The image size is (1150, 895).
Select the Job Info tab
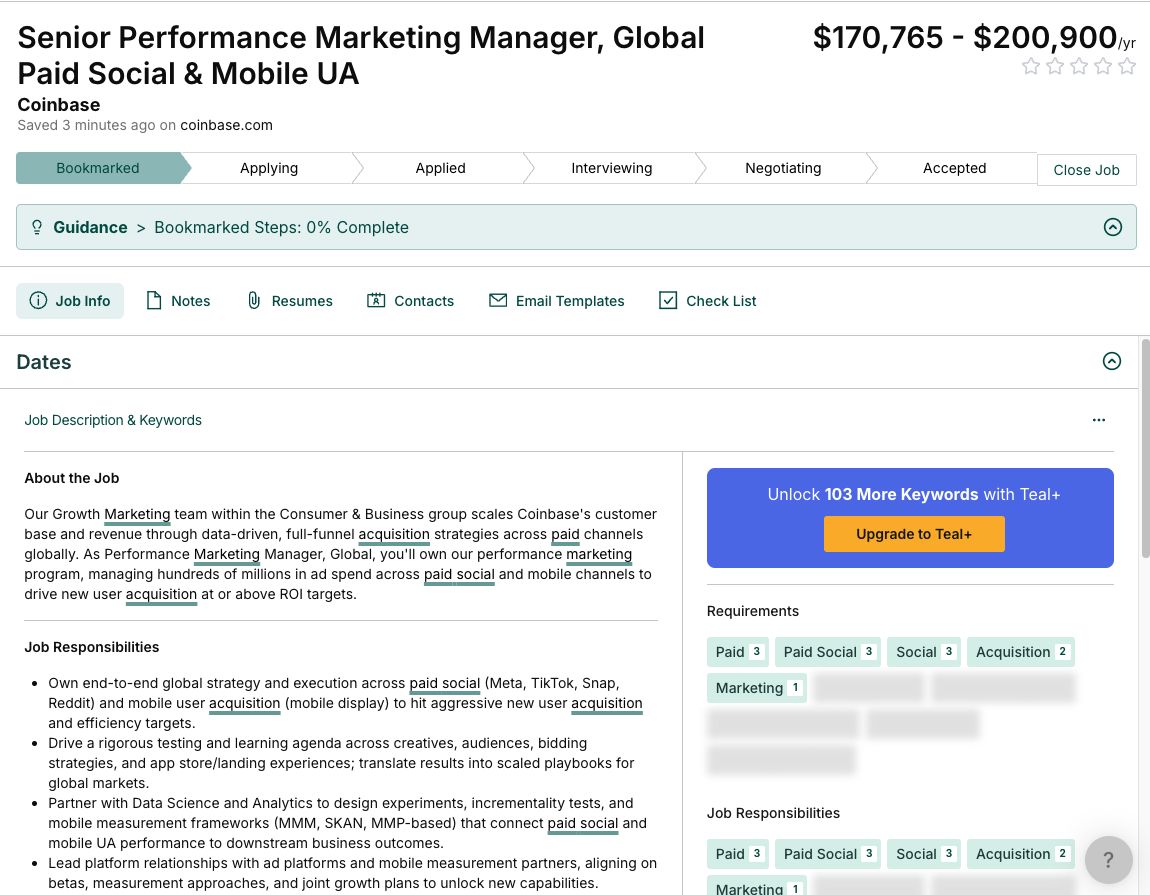70,301
